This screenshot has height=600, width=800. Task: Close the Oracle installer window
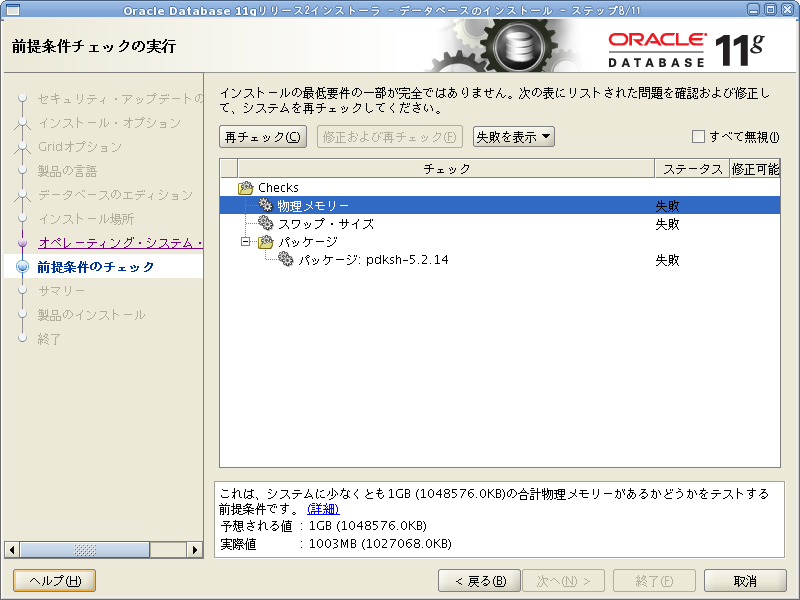[x=787, y=9]
